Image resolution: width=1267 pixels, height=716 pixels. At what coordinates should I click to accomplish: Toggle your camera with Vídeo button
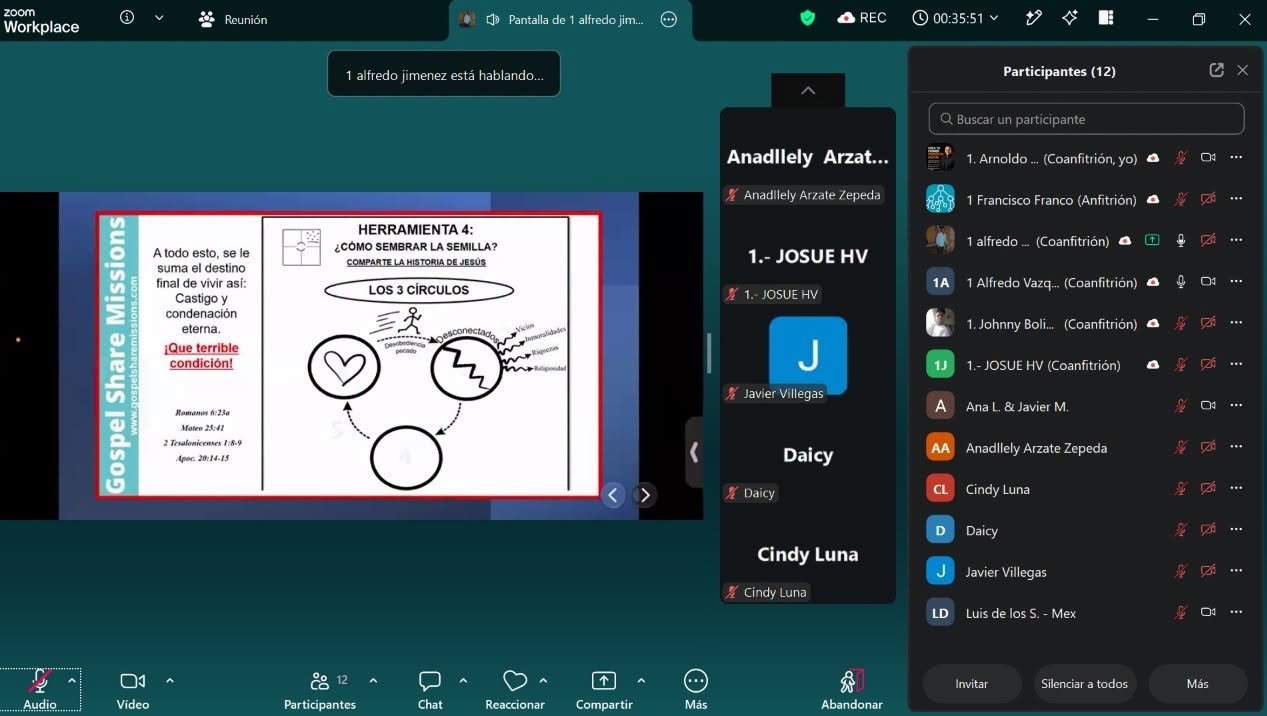pyautogui.click(x=133, y=689)
